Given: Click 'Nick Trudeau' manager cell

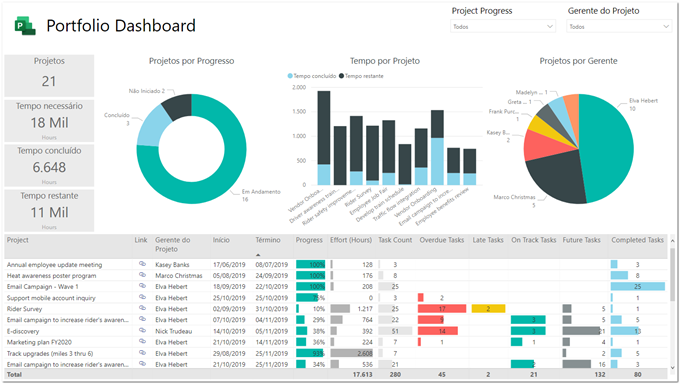Looking at the screenshot, I should (x=173, y=331).
